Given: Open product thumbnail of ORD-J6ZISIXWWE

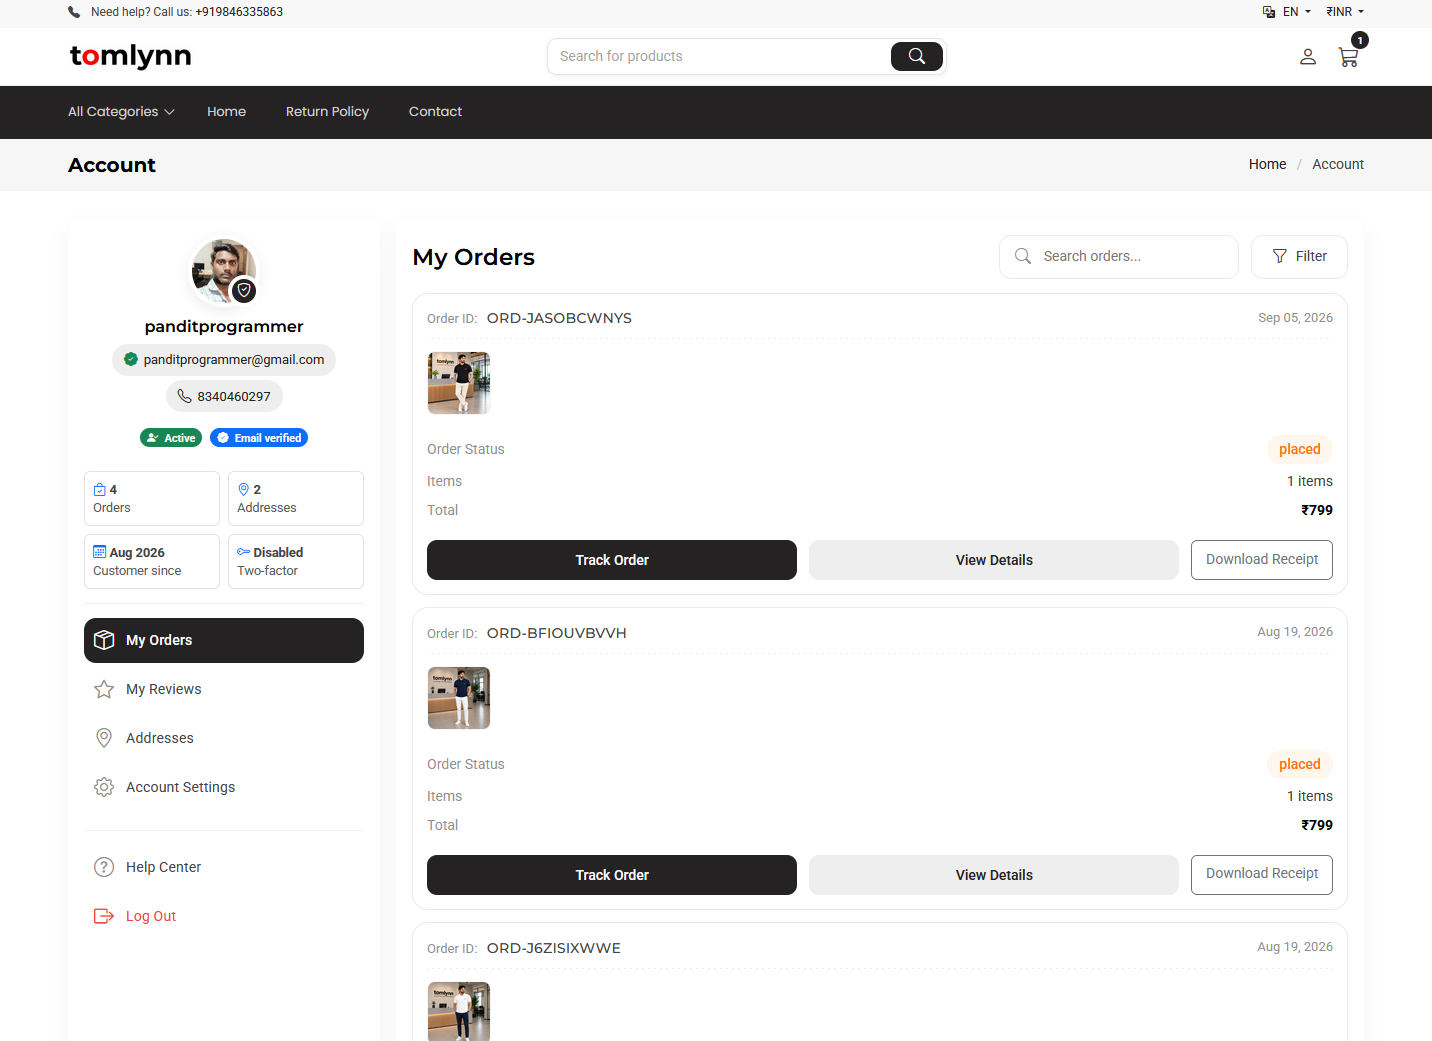Looking at the screenshot, I should [459, 1011].
